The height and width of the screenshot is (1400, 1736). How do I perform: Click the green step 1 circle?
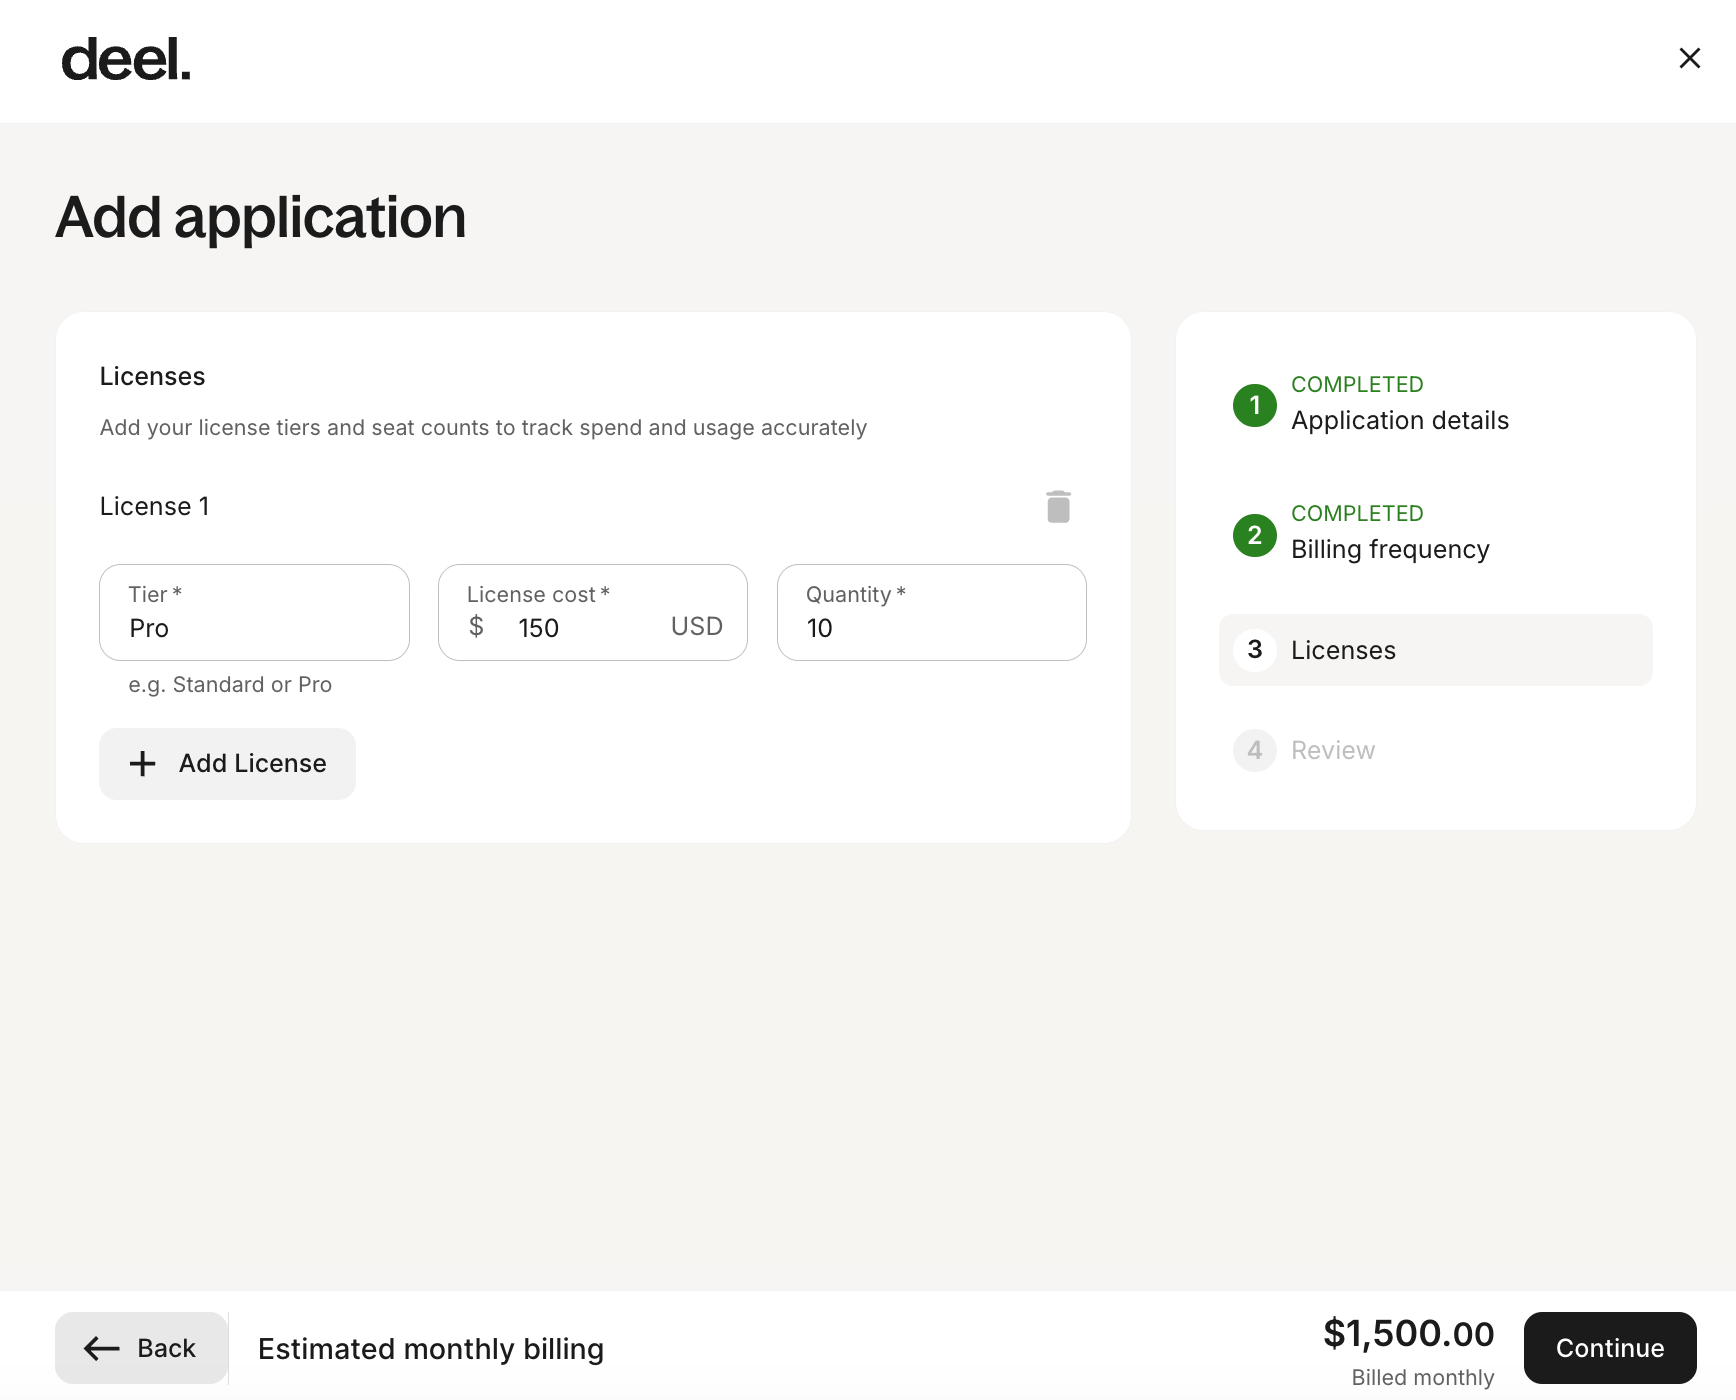pos(1254,405)
